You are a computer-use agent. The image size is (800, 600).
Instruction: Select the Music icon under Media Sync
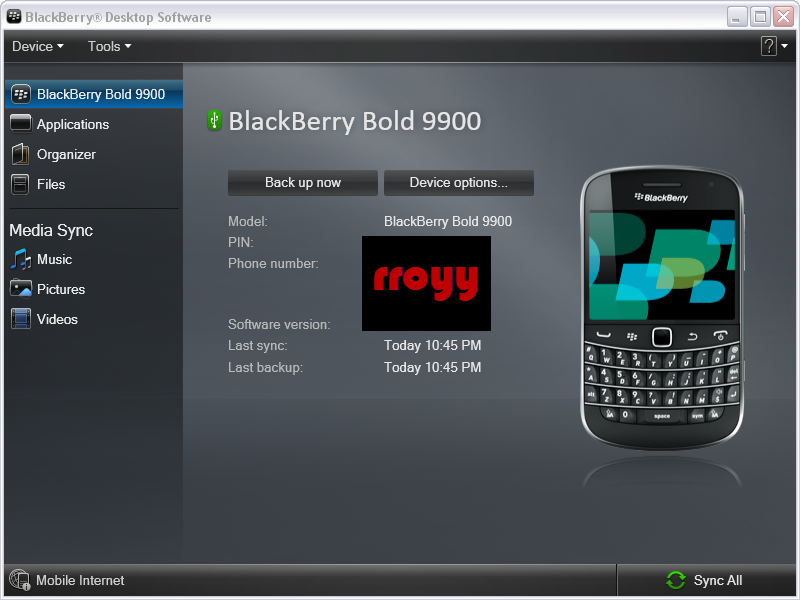22,261
